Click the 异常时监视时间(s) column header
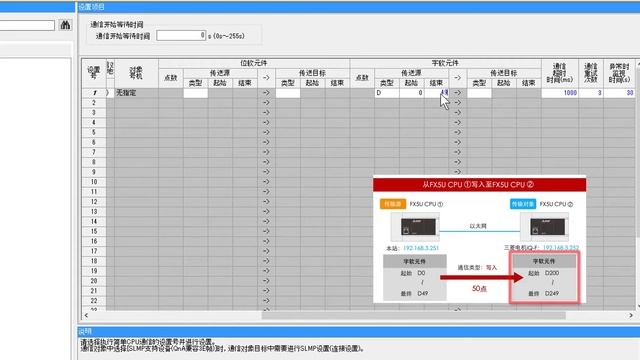Screen dimensions: 640x360 619,73
